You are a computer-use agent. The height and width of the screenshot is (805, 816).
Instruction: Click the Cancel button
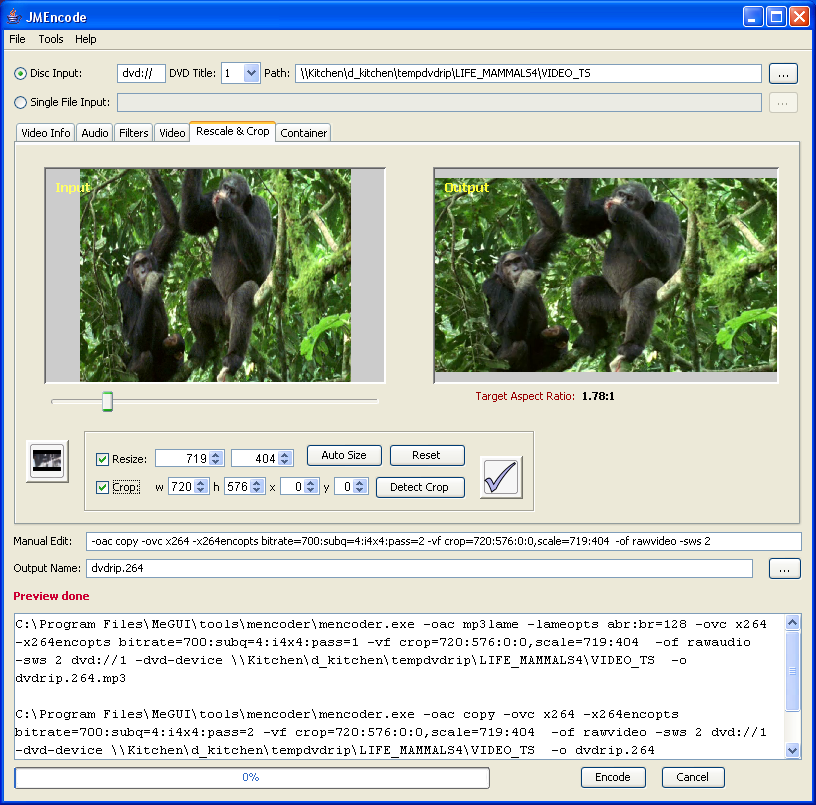[x=693, y=777]
